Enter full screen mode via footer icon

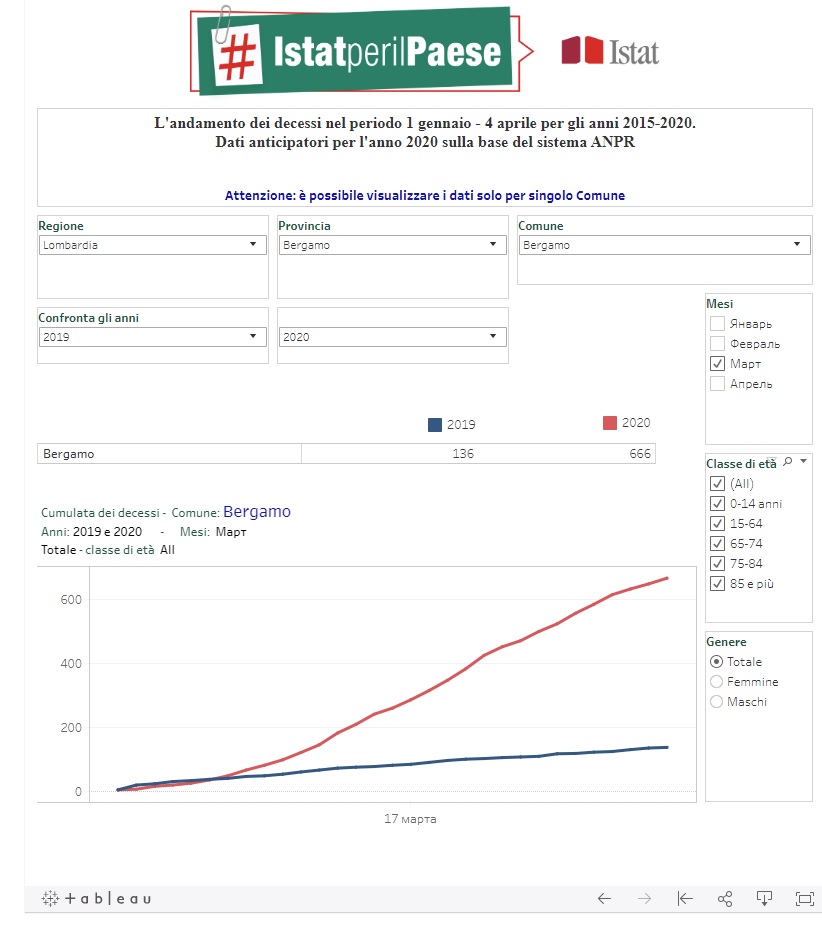(803, 898)
